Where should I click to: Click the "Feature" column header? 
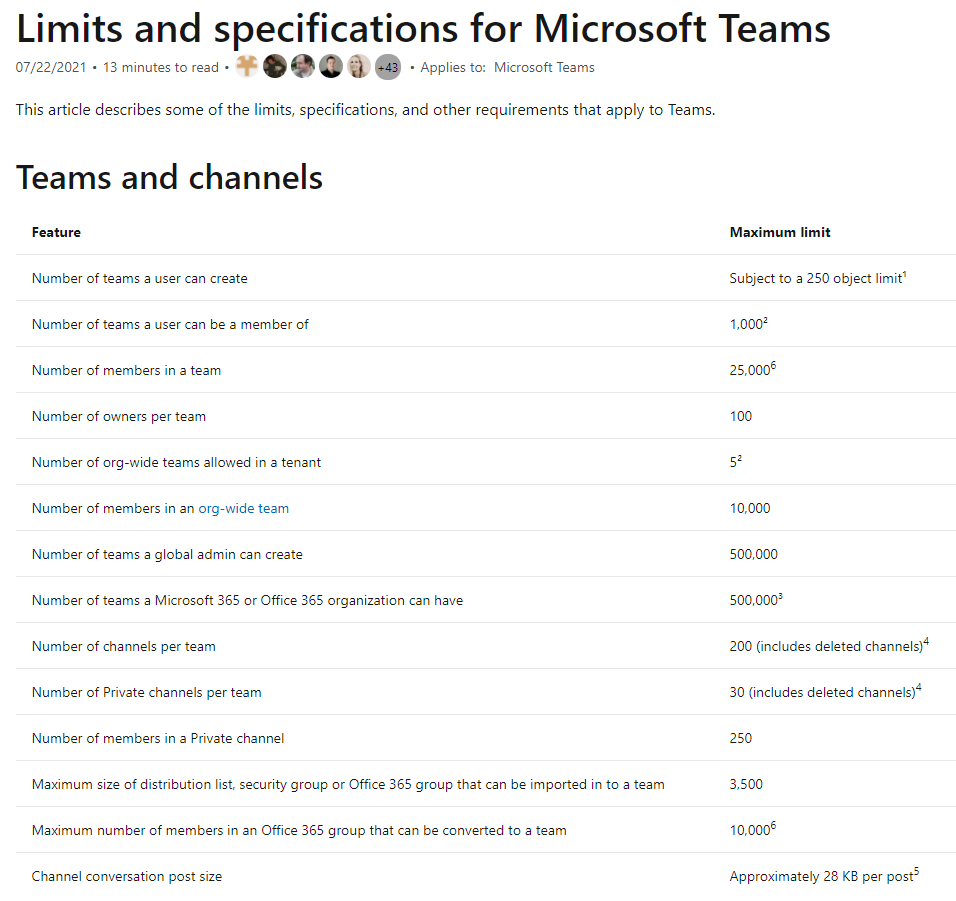(x=56, y=232)
